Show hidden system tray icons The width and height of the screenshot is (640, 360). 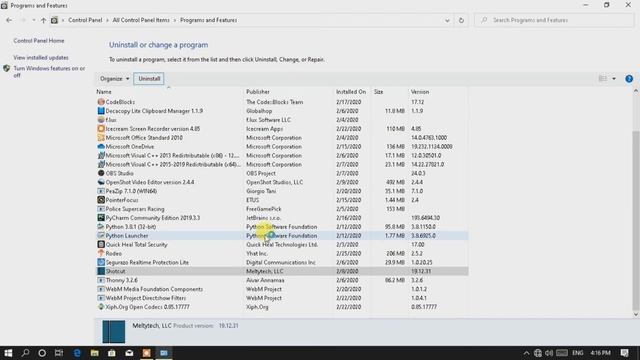pyautogui.click(x=527, y=353)
